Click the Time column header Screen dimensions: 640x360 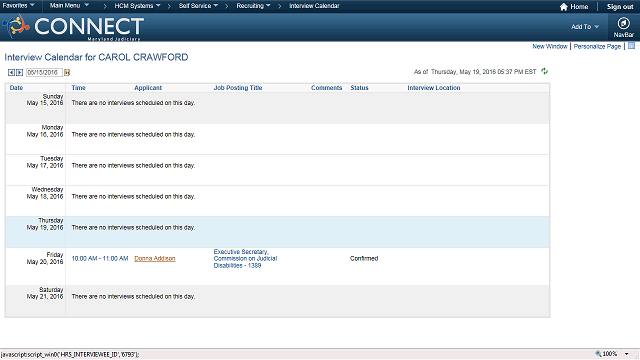[x=78, y=88]
